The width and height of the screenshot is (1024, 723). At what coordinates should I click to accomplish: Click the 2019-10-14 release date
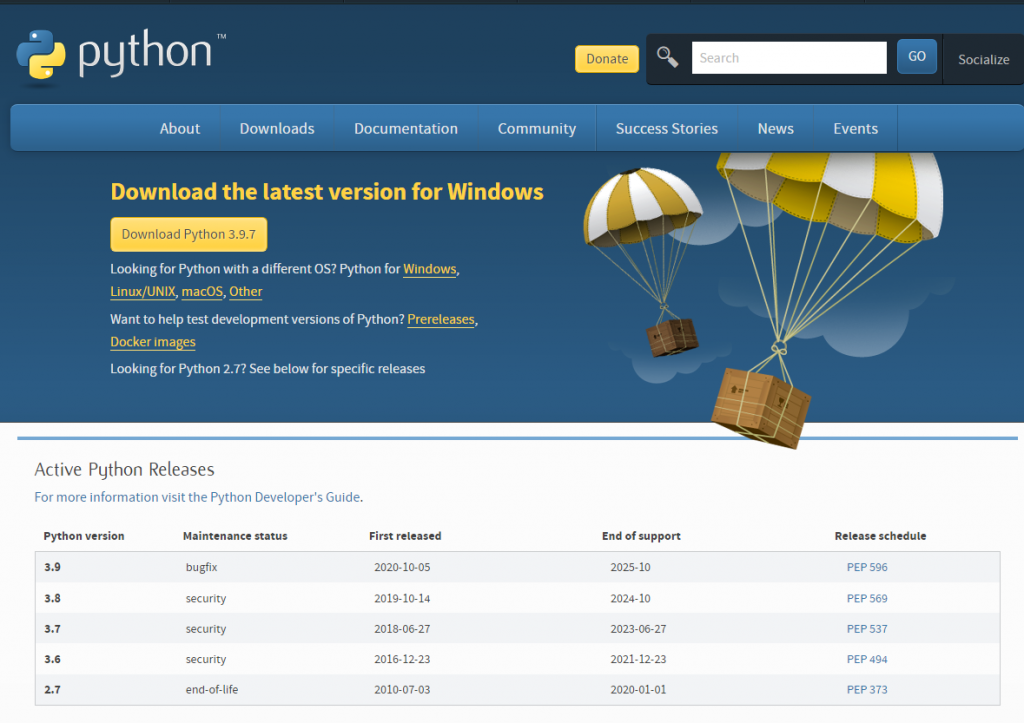[x=402, y=598]
